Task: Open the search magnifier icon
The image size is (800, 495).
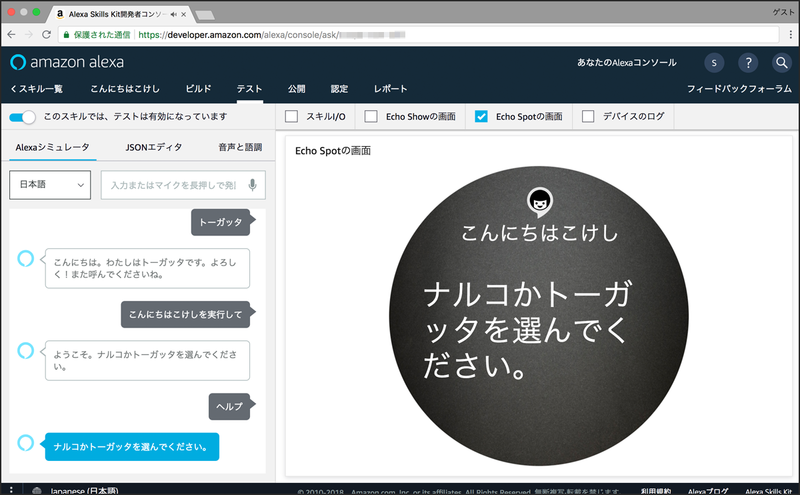Action: 781,63
